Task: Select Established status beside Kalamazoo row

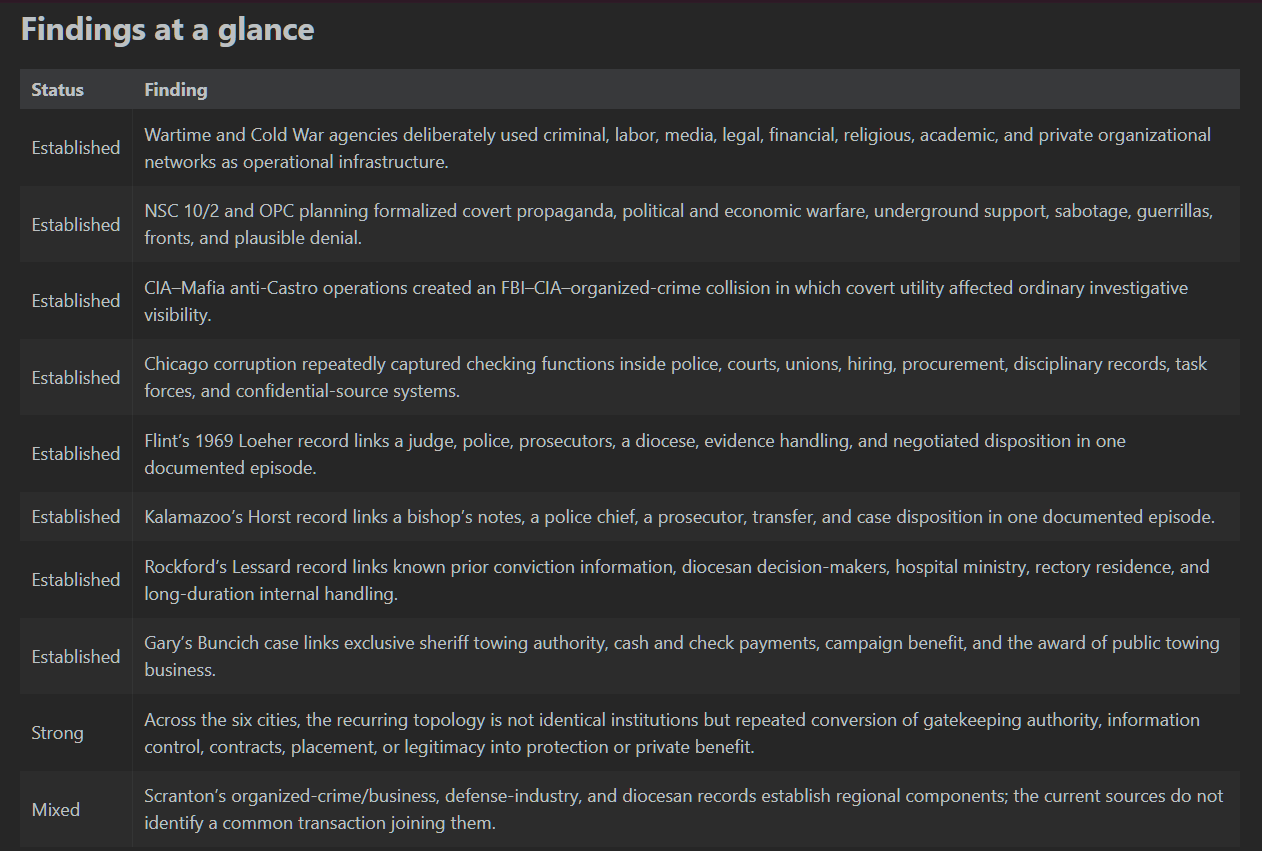Action: pos(75,517)
